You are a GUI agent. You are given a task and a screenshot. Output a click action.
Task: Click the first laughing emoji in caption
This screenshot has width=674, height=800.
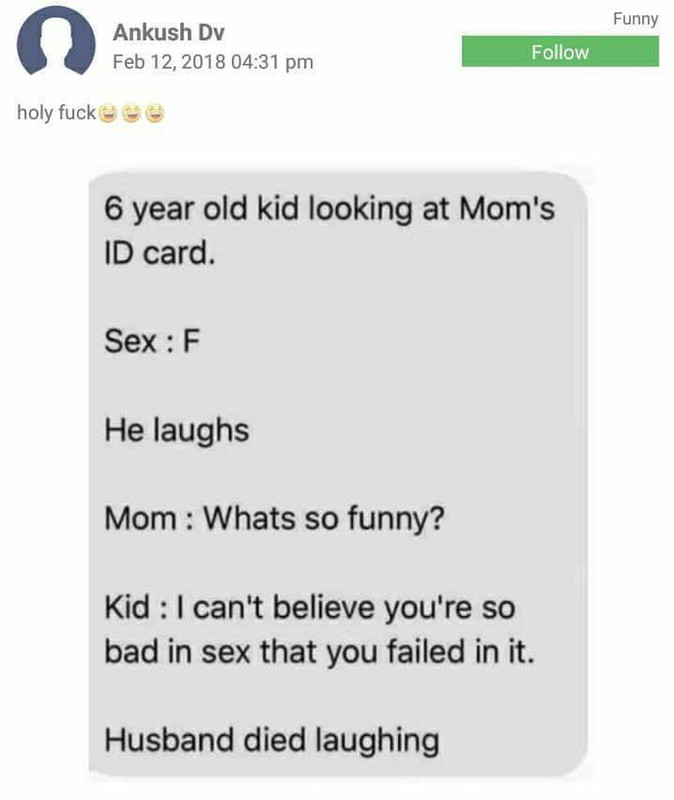point(107,113)
